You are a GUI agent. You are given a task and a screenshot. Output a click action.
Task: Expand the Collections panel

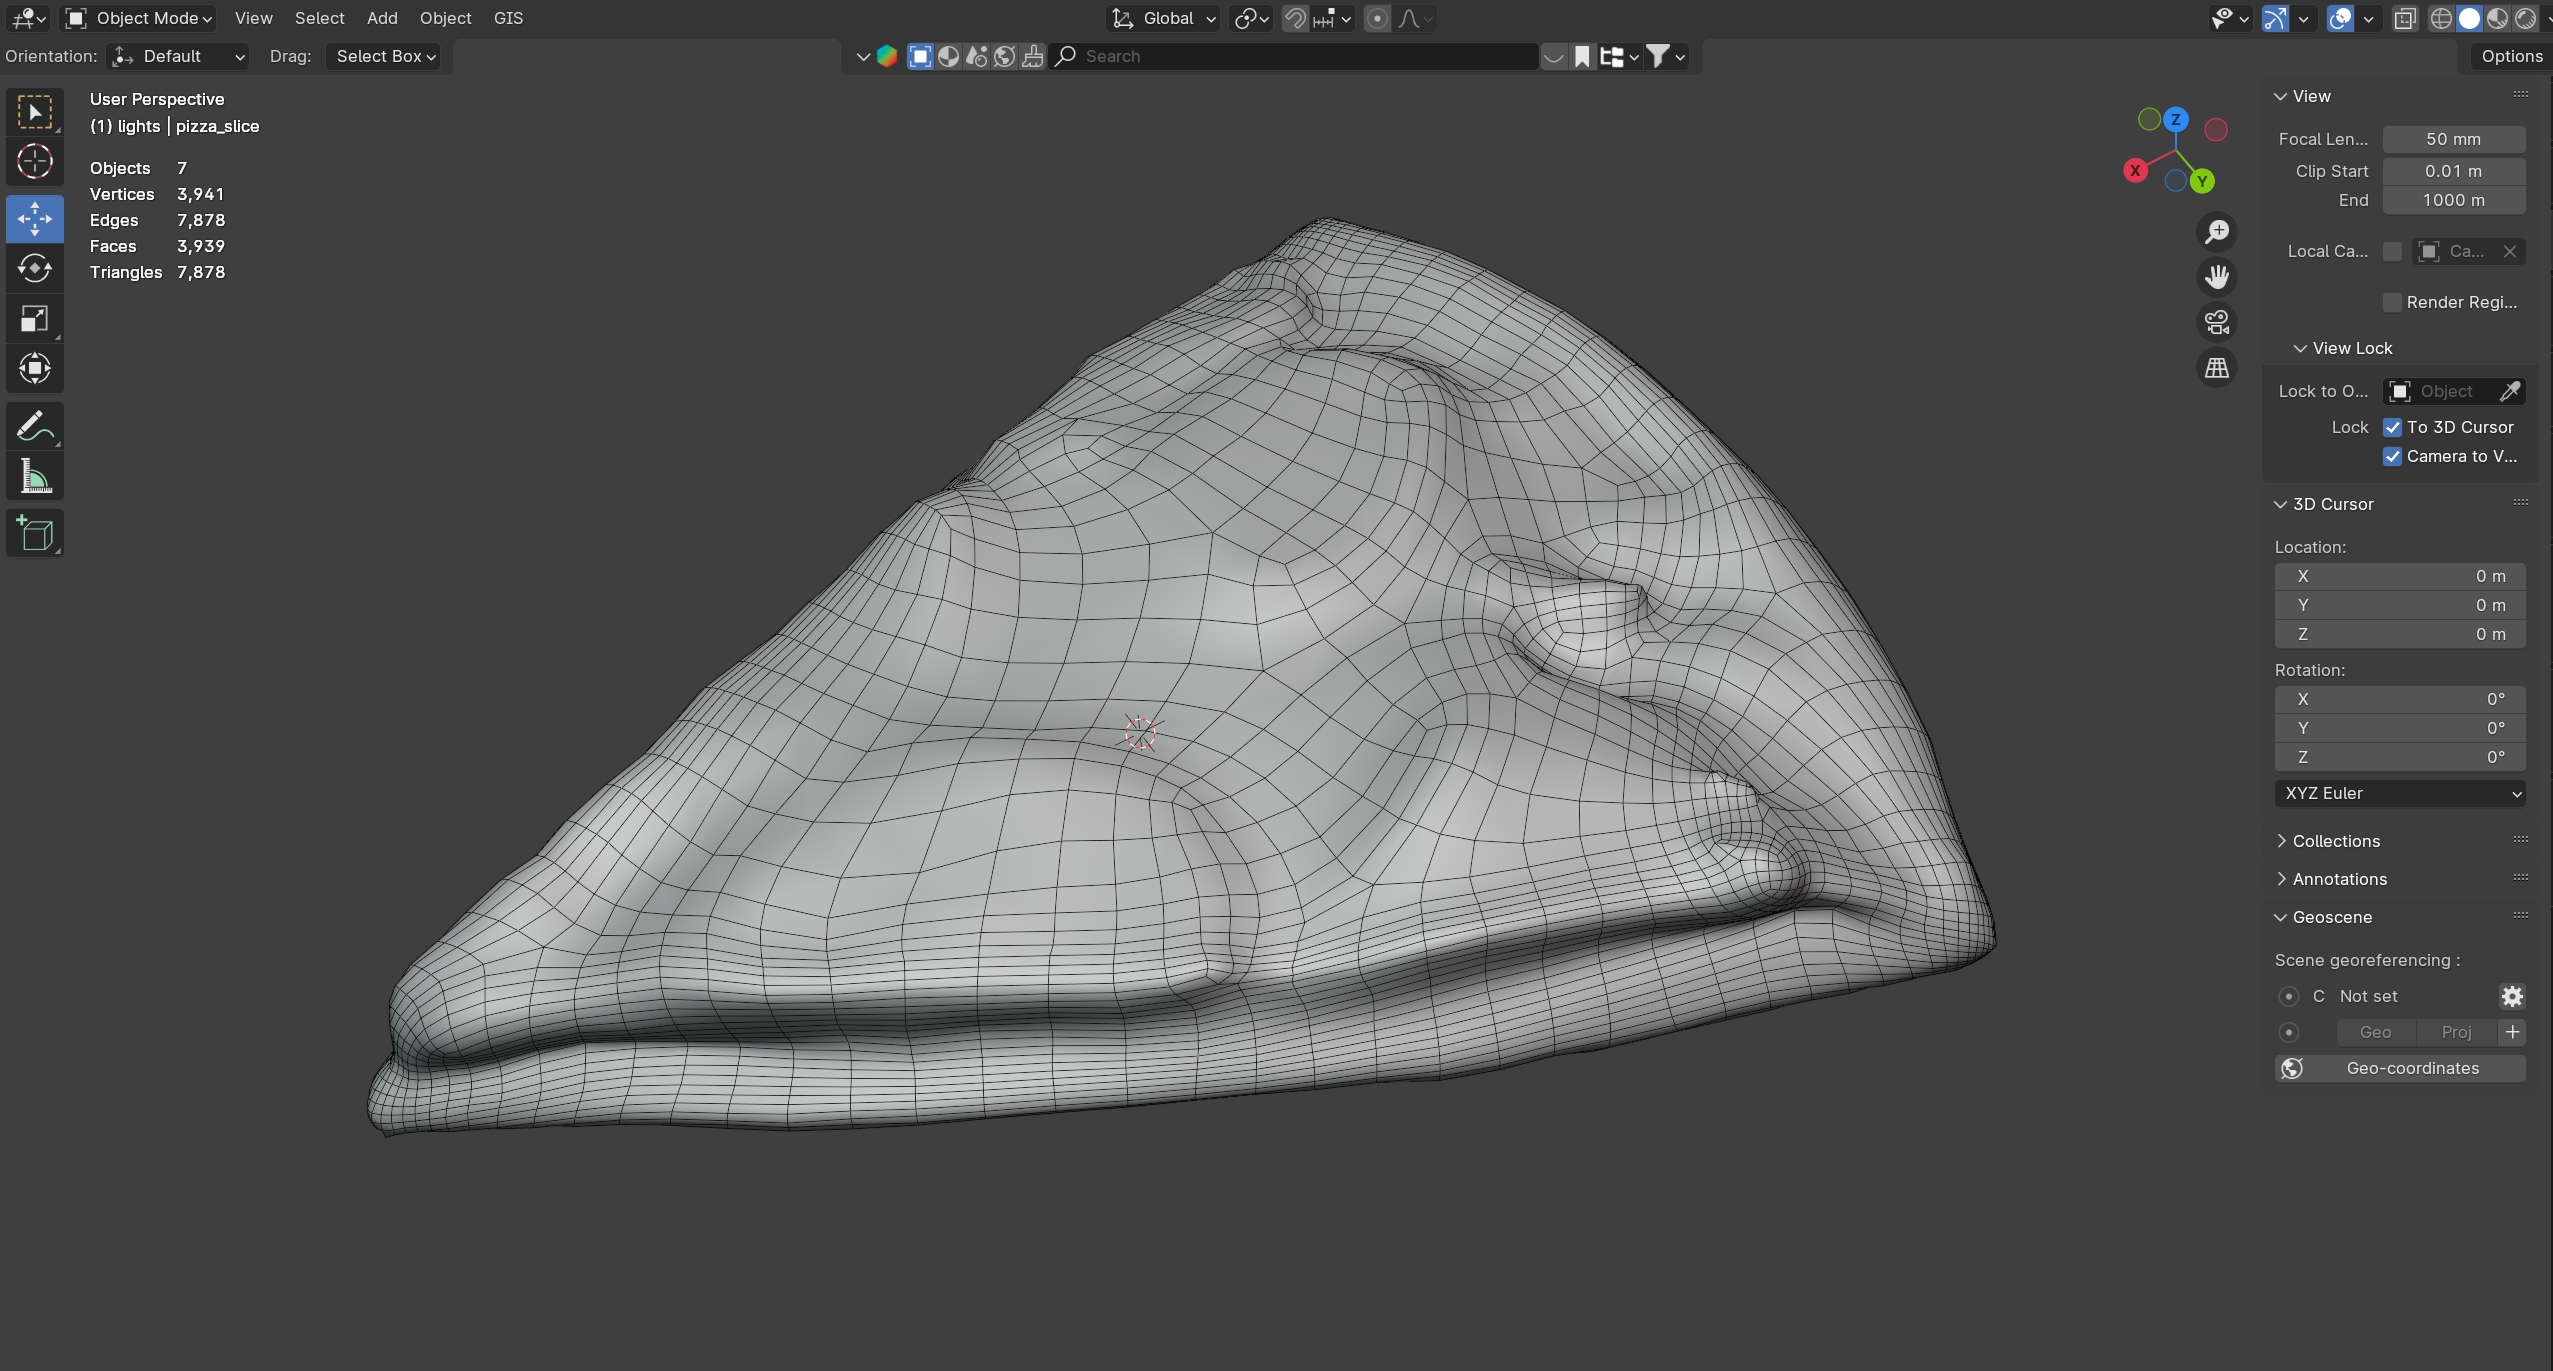(x=2335, y=841)
